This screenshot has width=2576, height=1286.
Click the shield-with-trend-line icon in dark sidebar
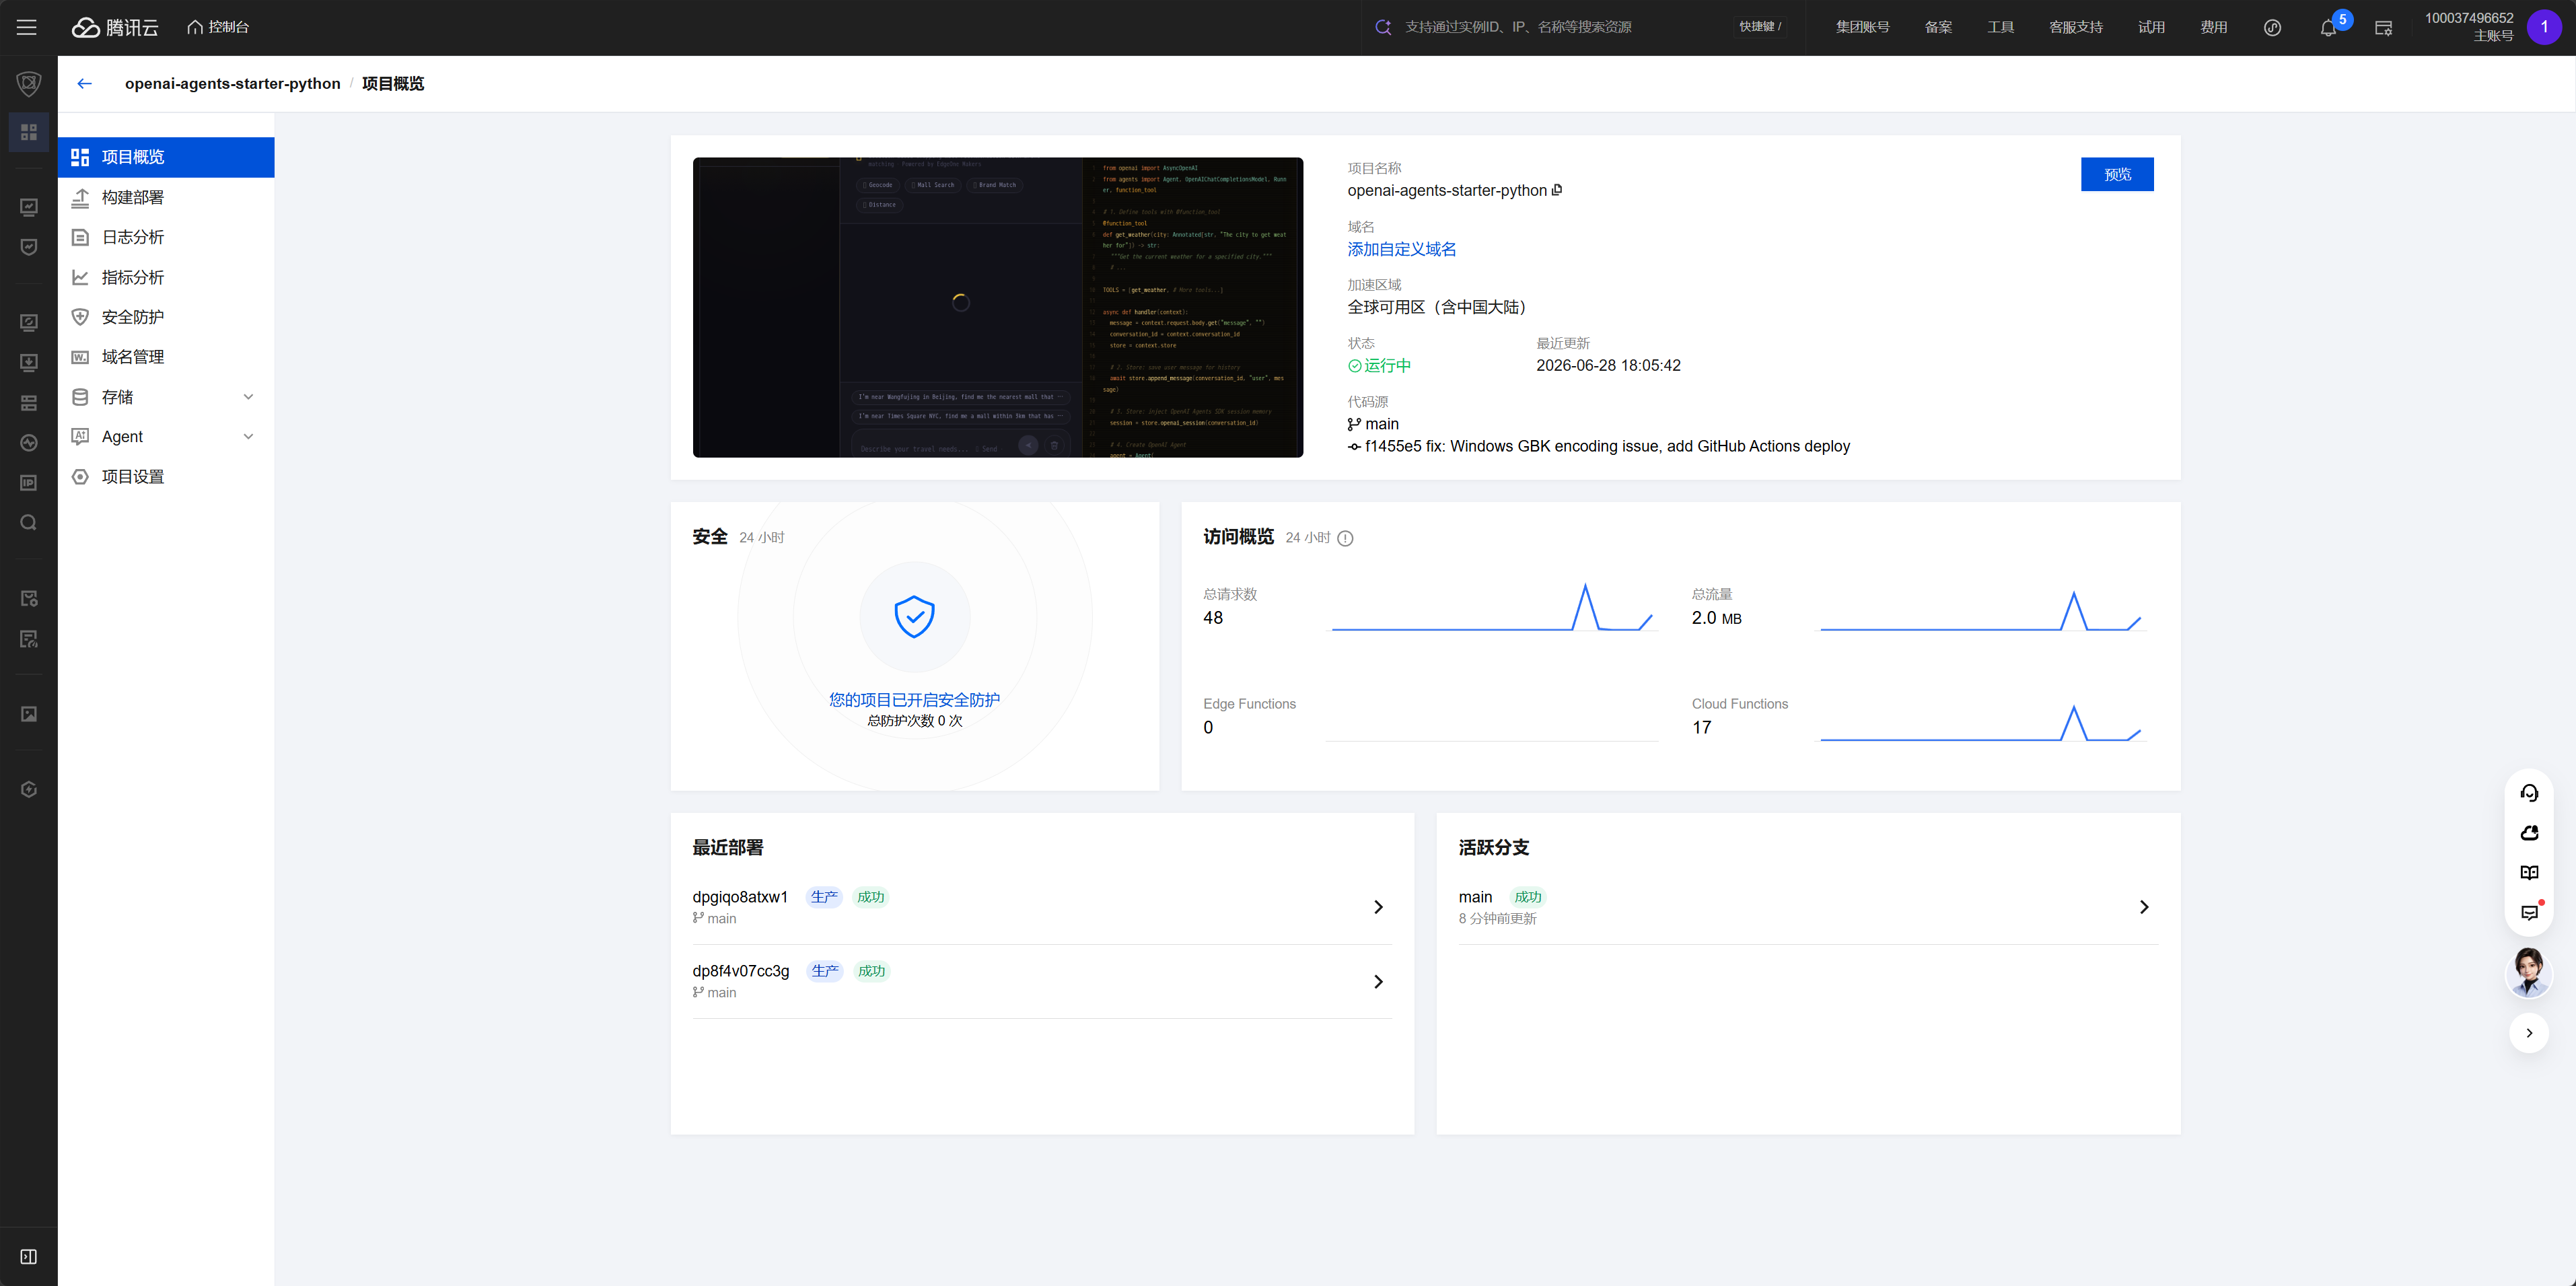click(29, 247)
